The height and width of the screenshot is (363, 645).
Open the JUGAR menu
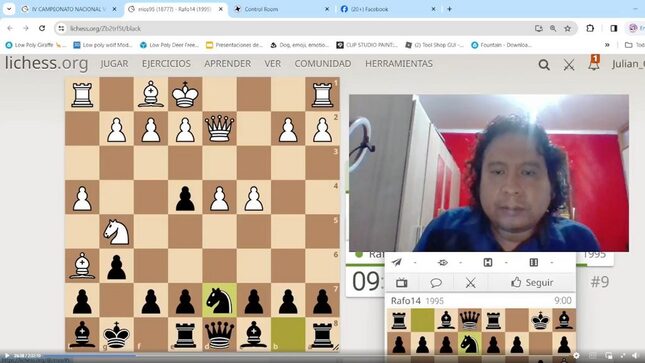tap(114, 64)
